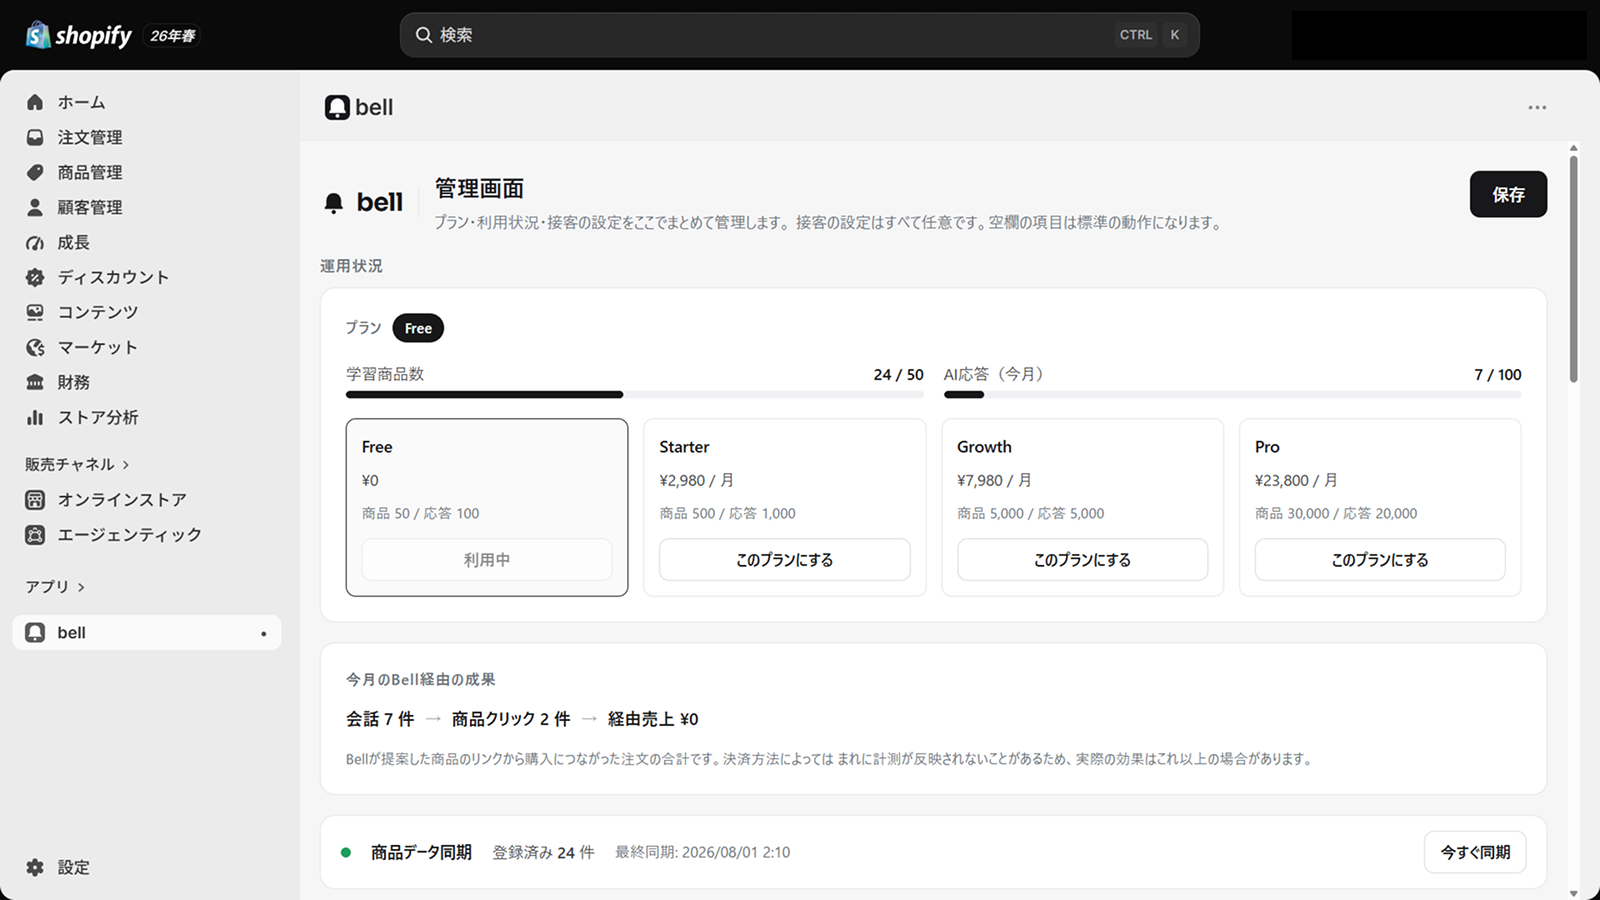Choose the Starter plan with このプランにする
This screenshot has width=1600, height=900.
tap(785, 560)
